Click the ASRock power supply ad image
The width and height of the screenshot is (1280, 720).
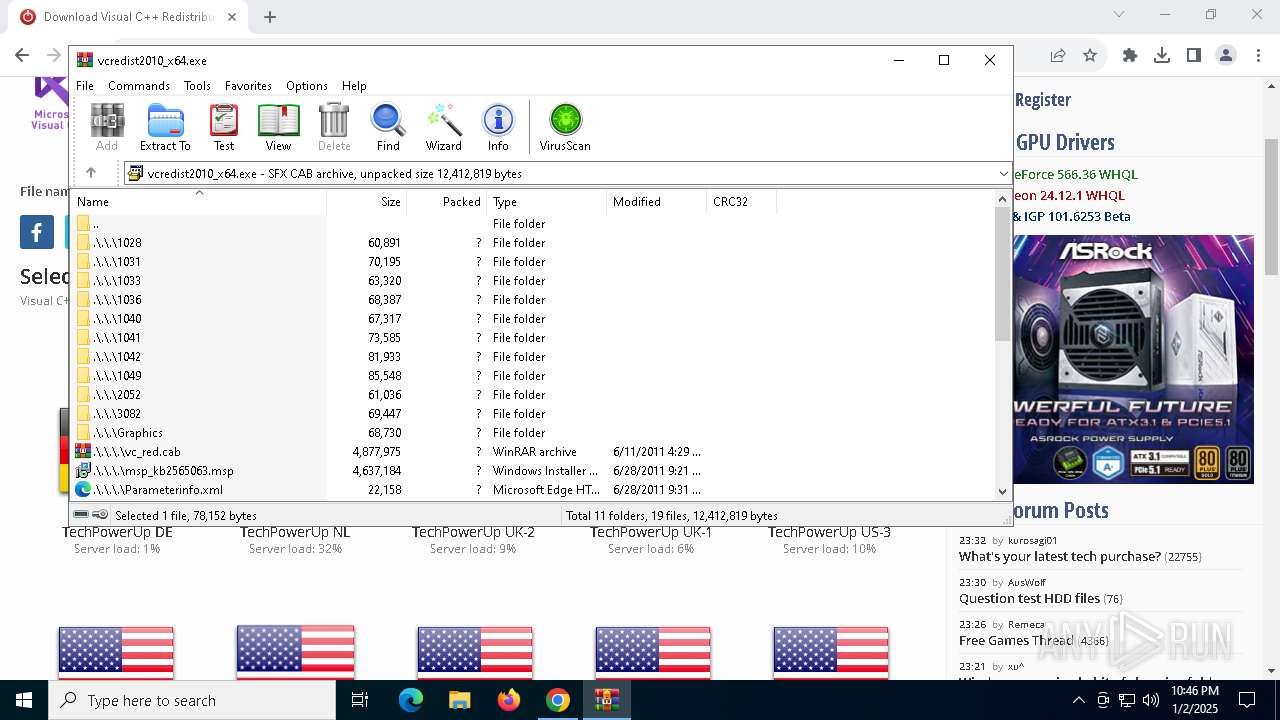[1133, 360]
